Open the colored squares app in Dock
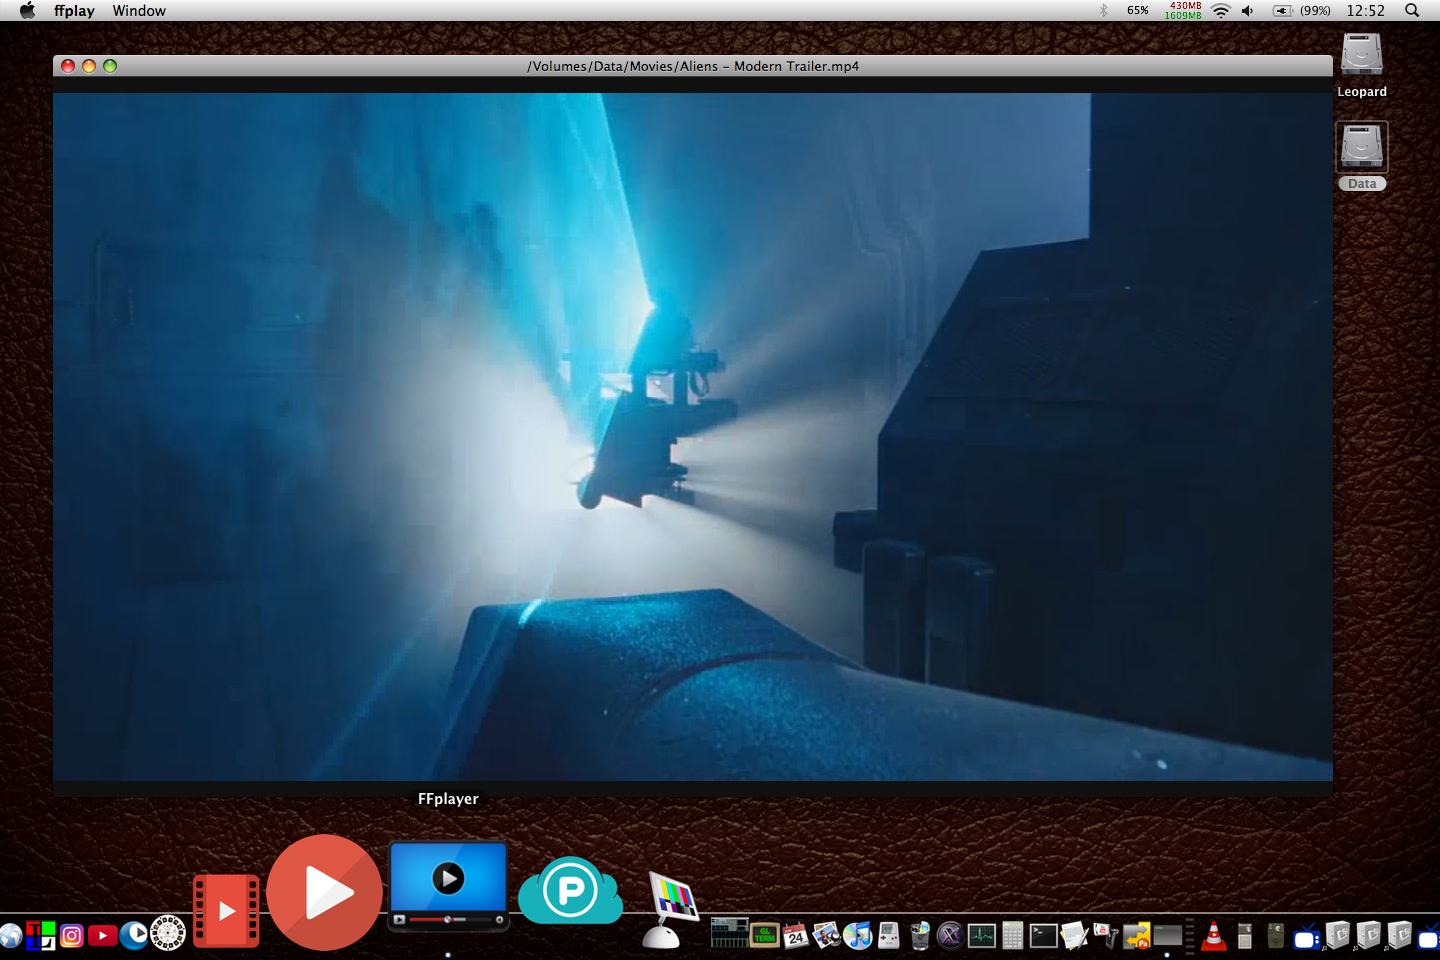The image size is (1440, 960). [40, 935]
